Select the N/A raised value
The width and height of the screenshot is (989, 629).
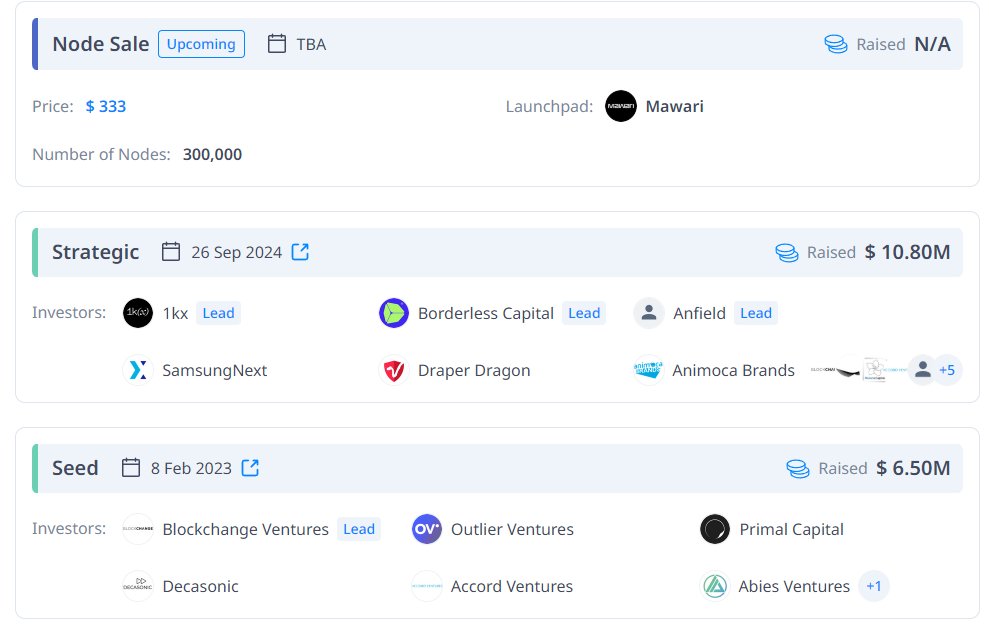pyautogui.click(x=932, y=44)
